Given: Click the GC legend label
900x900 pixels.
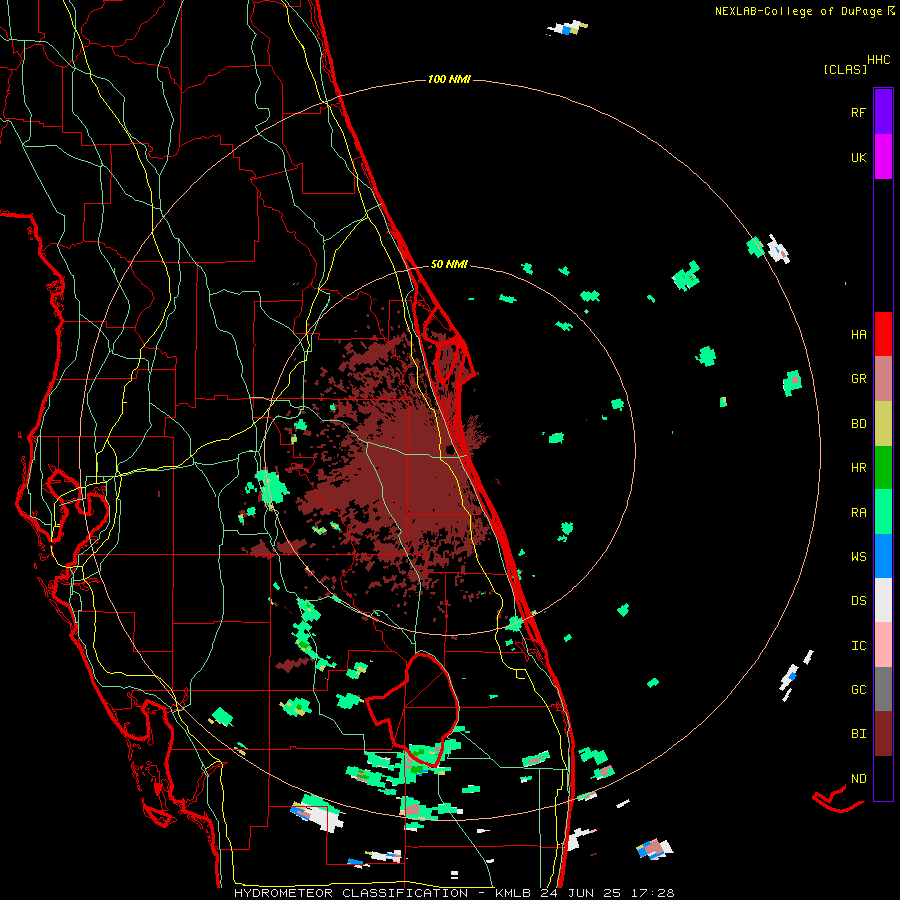Looking at the screenshot, I should click(x=858, y=690).
